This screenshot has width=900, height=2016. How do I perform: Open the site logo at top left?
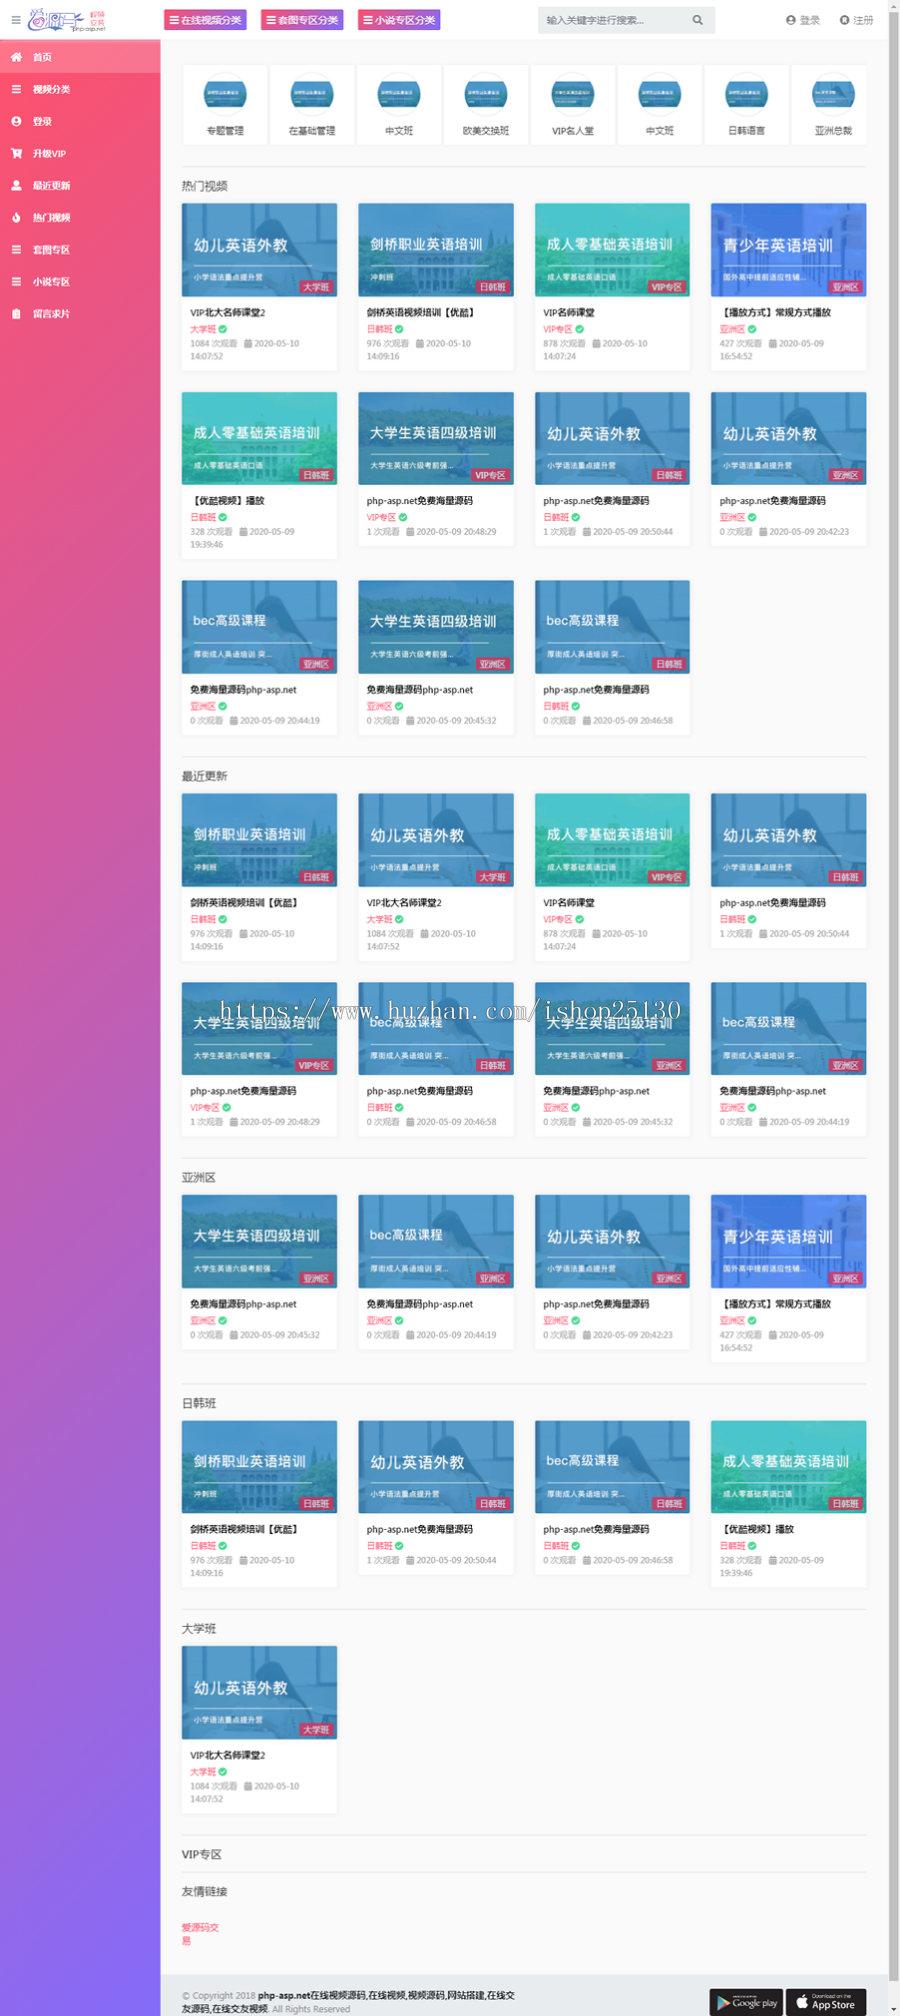[67, 20]
